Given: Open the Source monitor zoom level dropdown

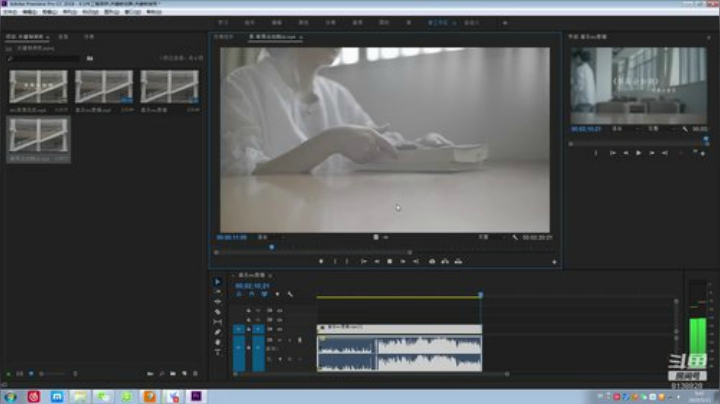Looking at the screenshot, I should click(271, 237).
